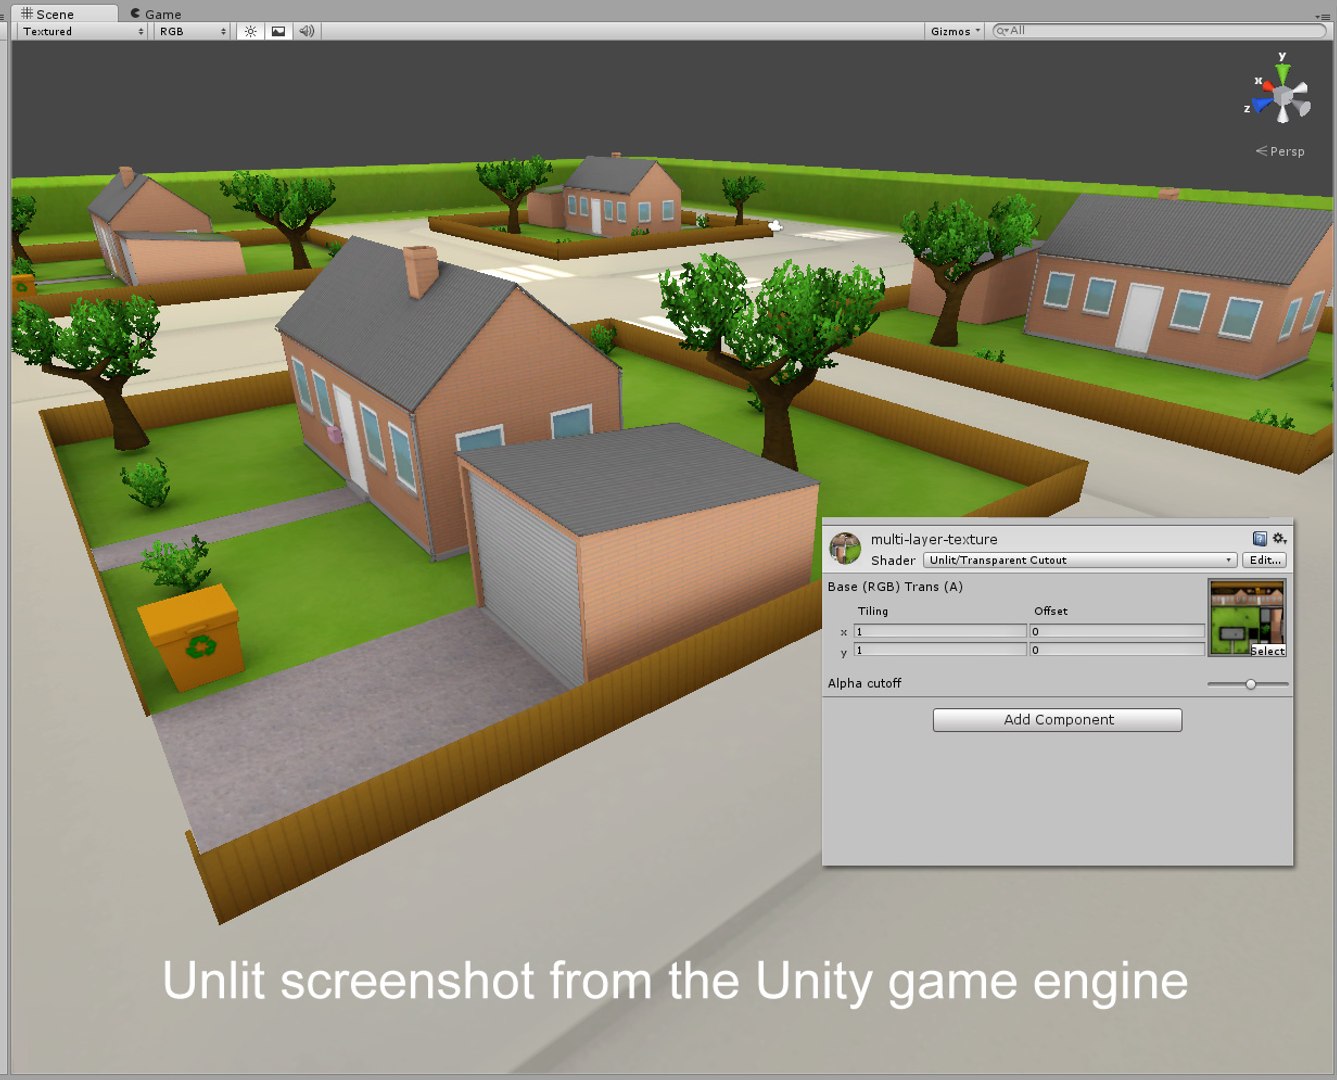Viewport: 1337px width, 1080px height.
Task: Toggle scene lighting sun icon
Action: click(251, 31)
